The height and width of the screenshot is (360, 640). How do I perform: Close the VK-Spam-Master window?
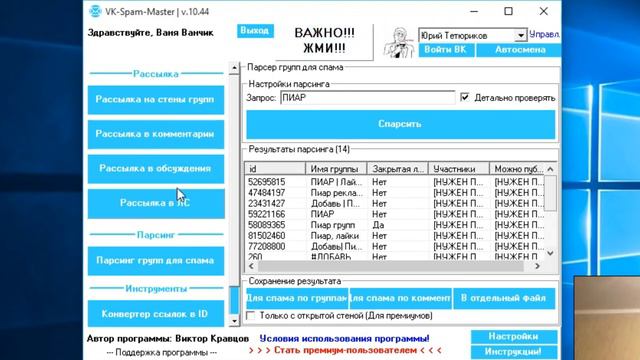click(x=544, y=11)
